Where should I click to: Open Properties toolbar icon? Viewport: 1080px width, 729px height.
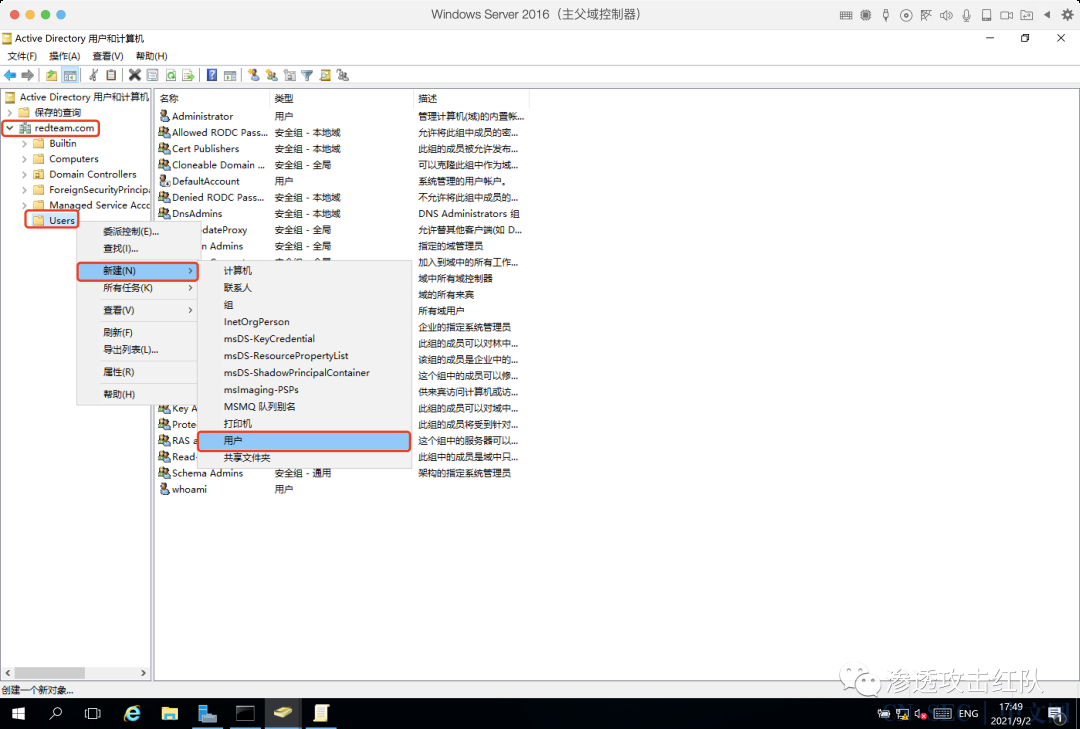pos(153,75)
